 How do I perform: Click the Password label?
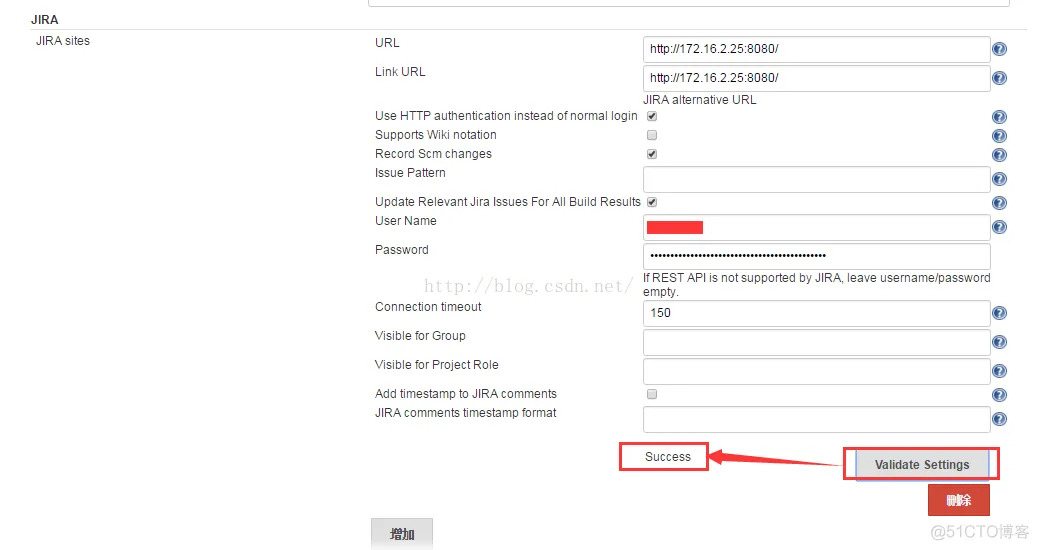(x=402, y=250)
